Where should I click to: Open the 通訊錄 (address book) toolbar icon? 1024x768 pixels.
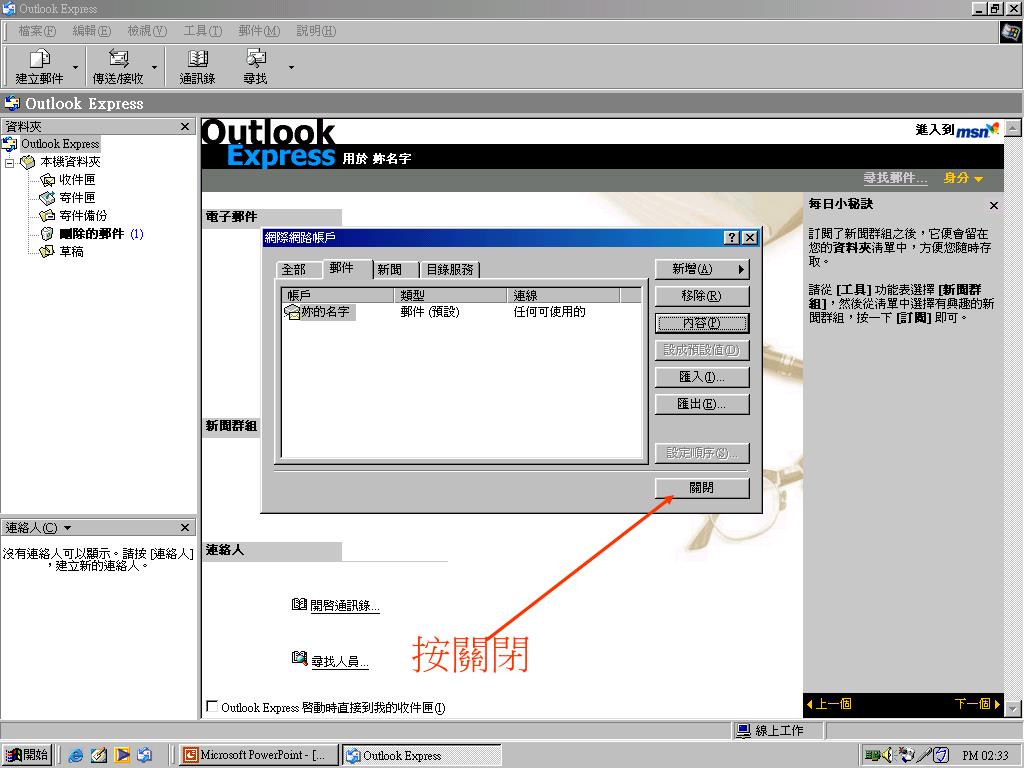click(x=197, y=66)
